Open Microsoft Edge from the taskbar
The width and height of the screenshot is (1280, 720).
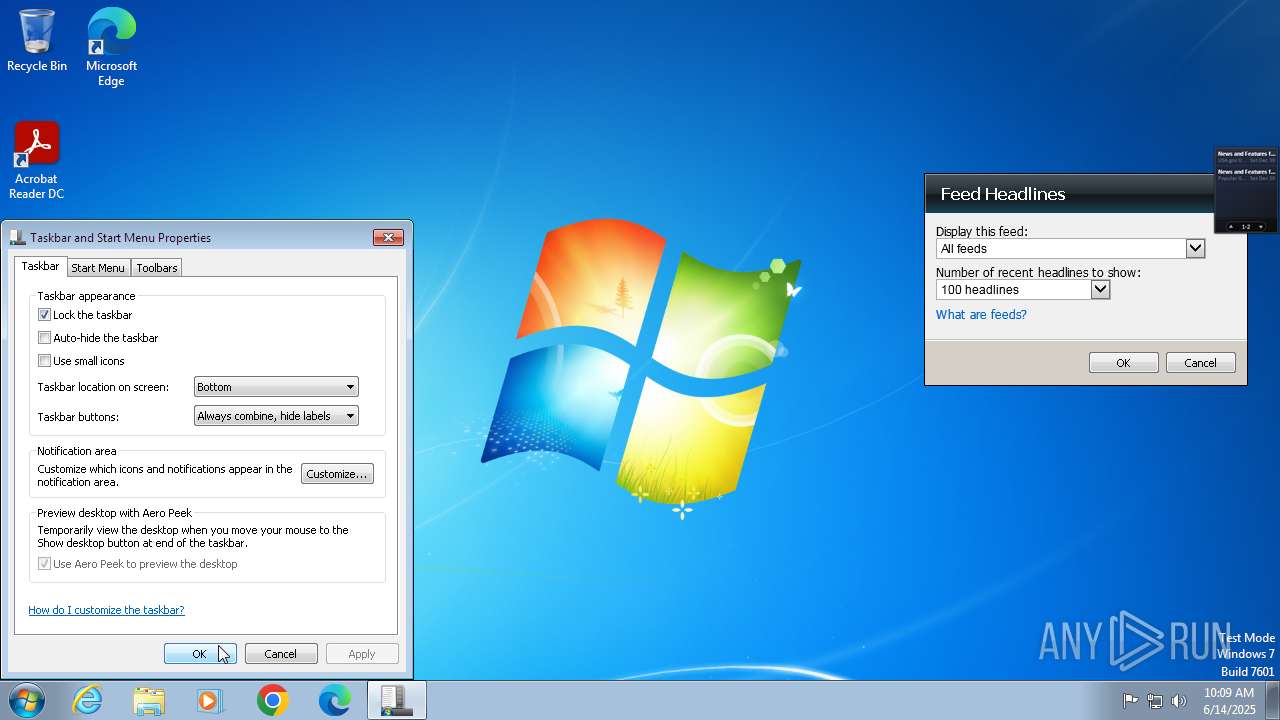pos(334,700)
